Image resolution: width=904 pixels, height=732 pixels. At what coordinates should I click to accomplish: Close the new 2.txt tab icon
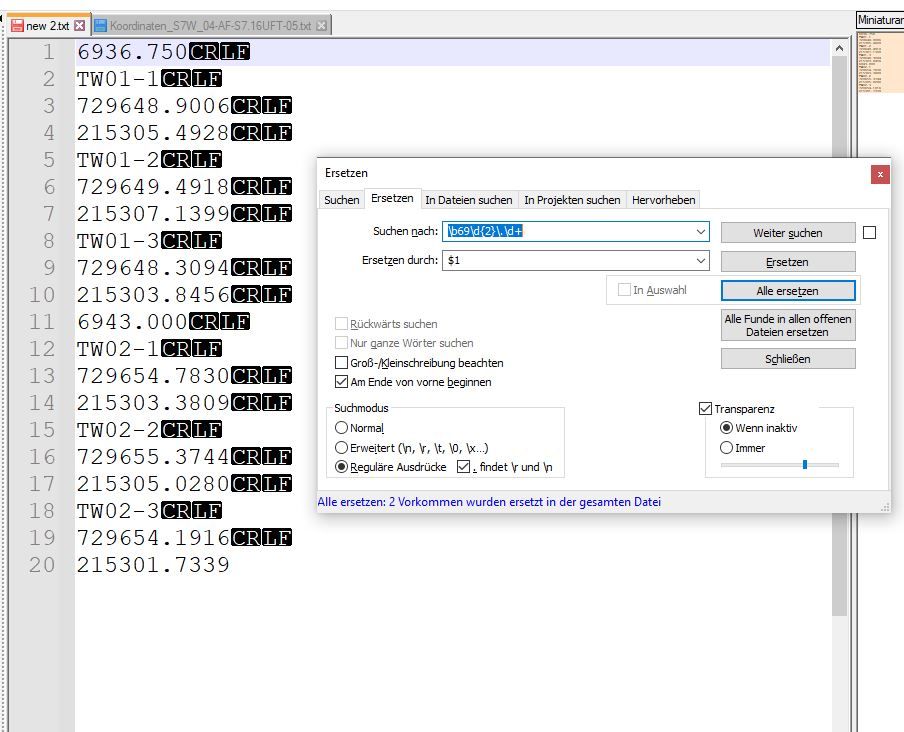80,25
